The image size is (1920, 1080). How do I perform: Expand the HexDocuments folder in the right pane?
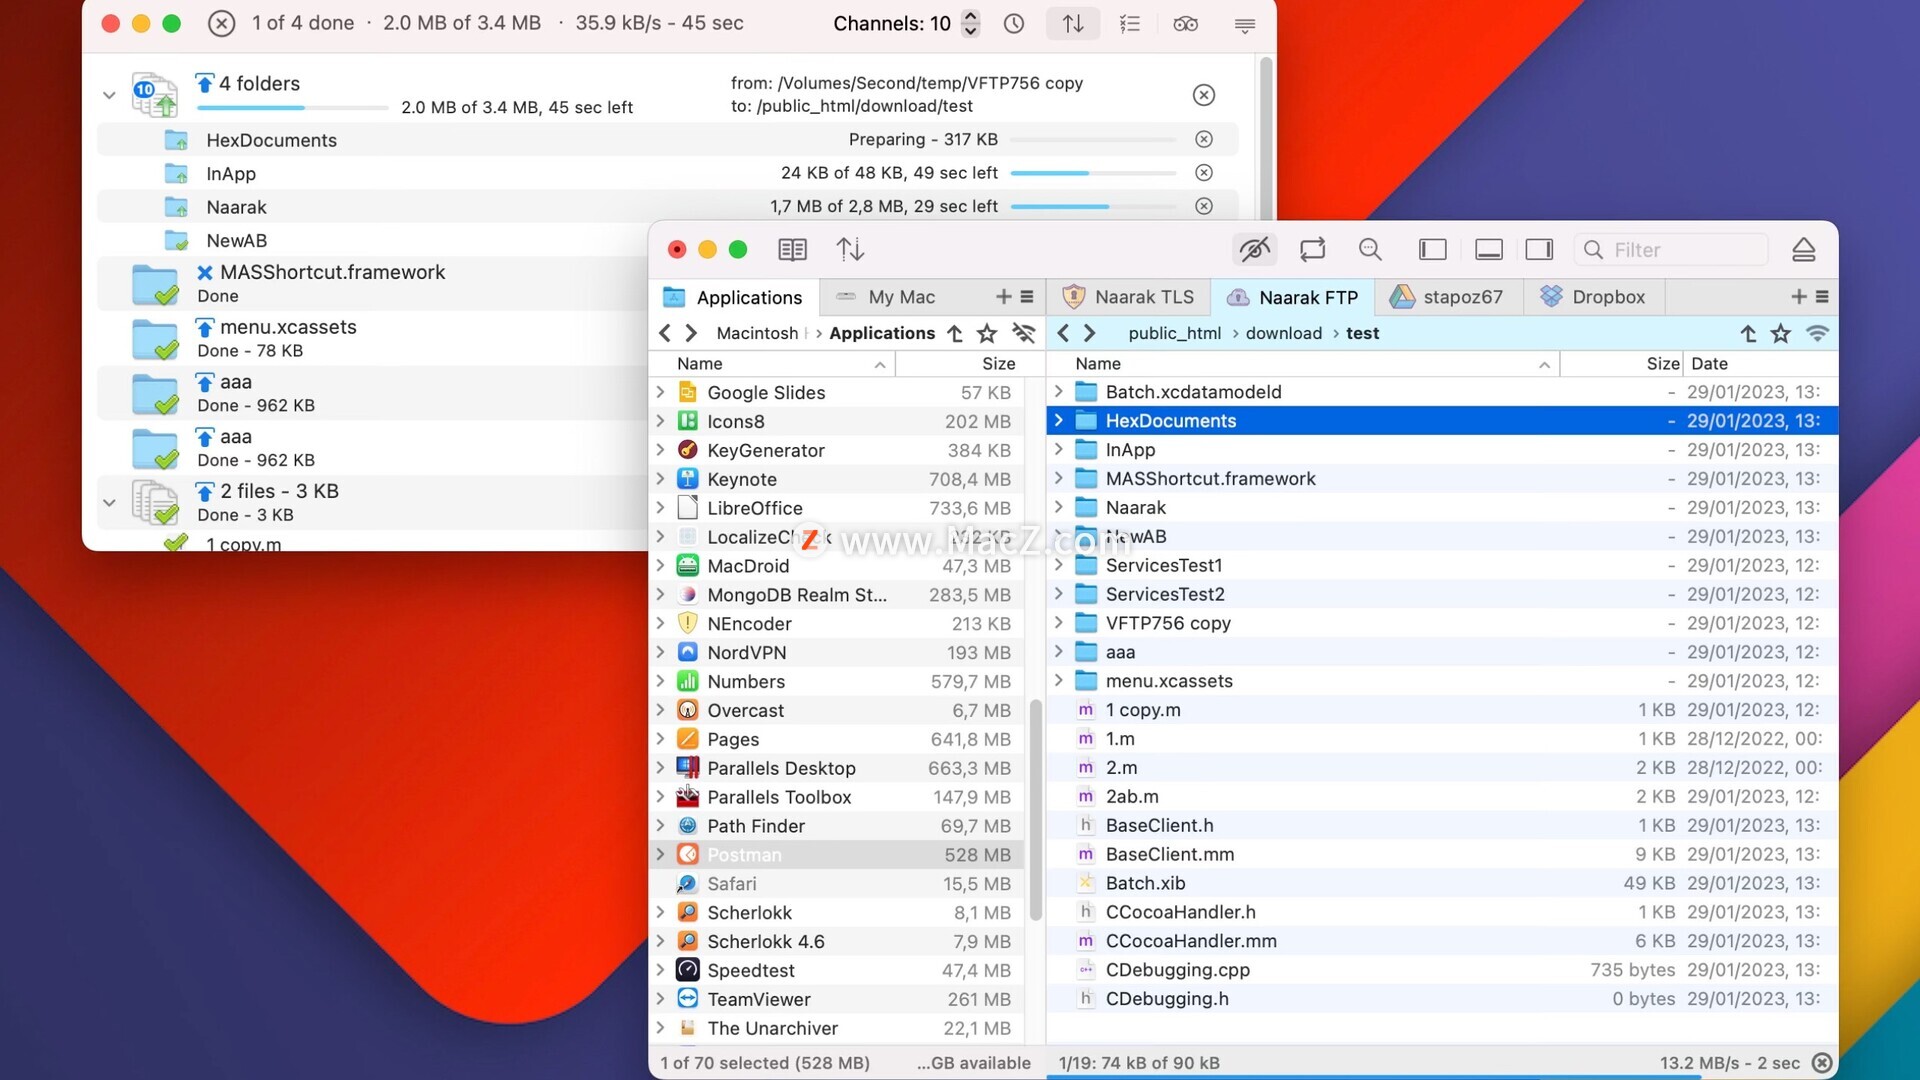click(1058, 421)
